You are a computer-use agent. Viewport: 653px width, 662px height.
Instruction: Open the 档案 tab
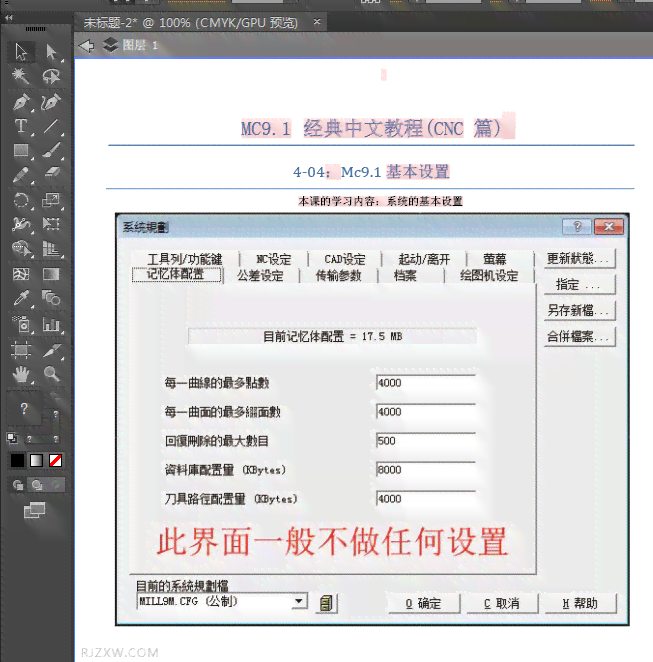[x=405, y=276]
